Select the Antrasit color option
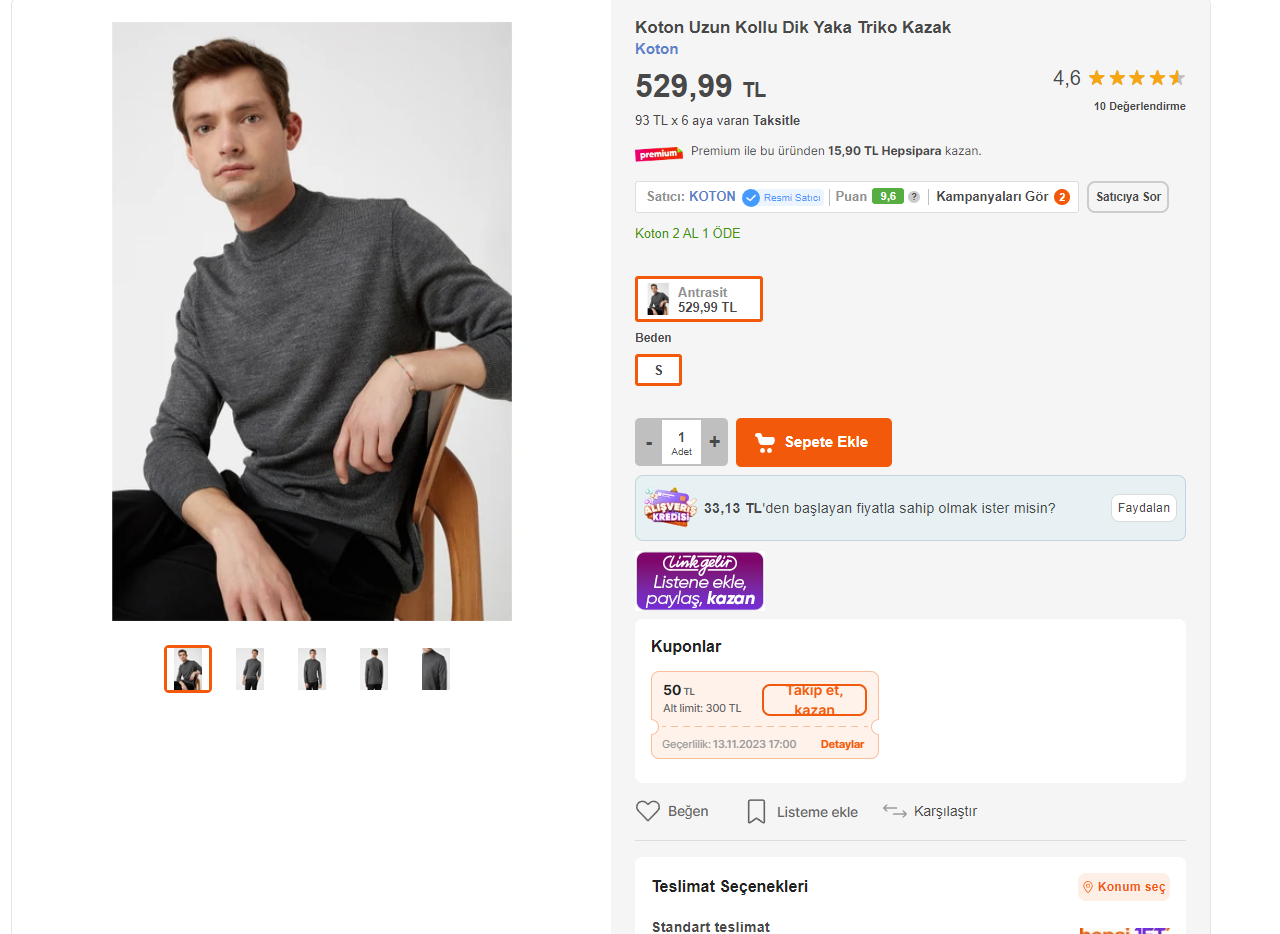 [699, 299]
